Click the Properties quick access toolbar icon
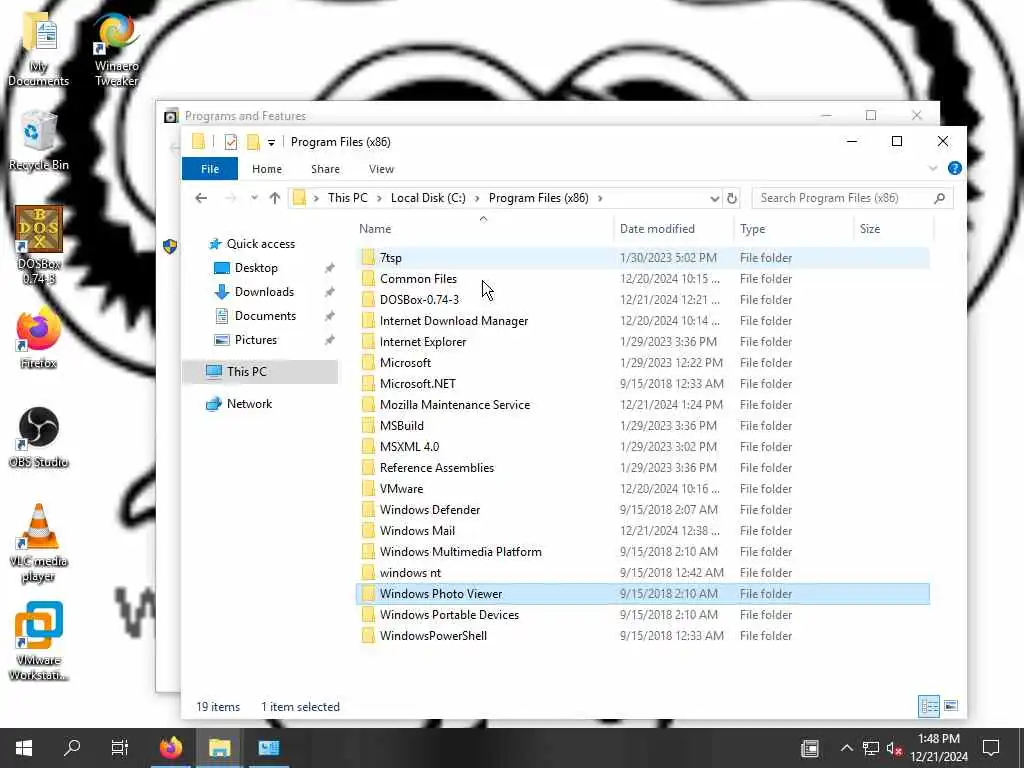Viewport: 1024px width, 768px height. click(x=231, y=142)
